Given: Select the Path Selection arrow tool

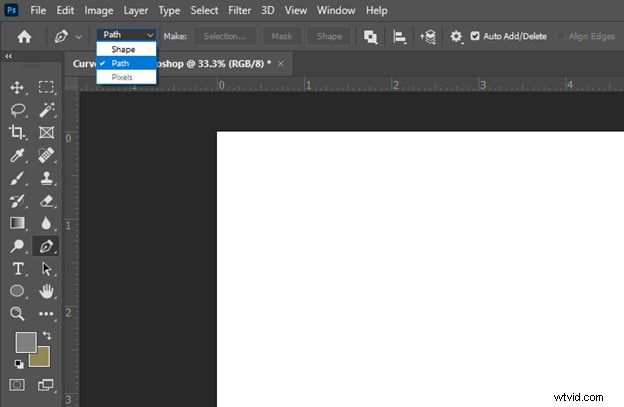Looking at the screenshot, I should [x=46, y=269].
